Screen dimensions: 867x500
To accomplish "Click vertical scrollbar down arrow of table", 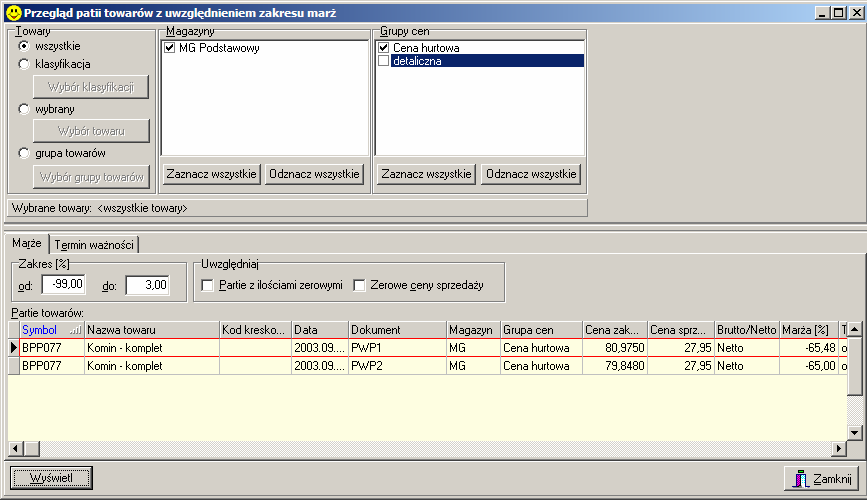I will 855,433.
